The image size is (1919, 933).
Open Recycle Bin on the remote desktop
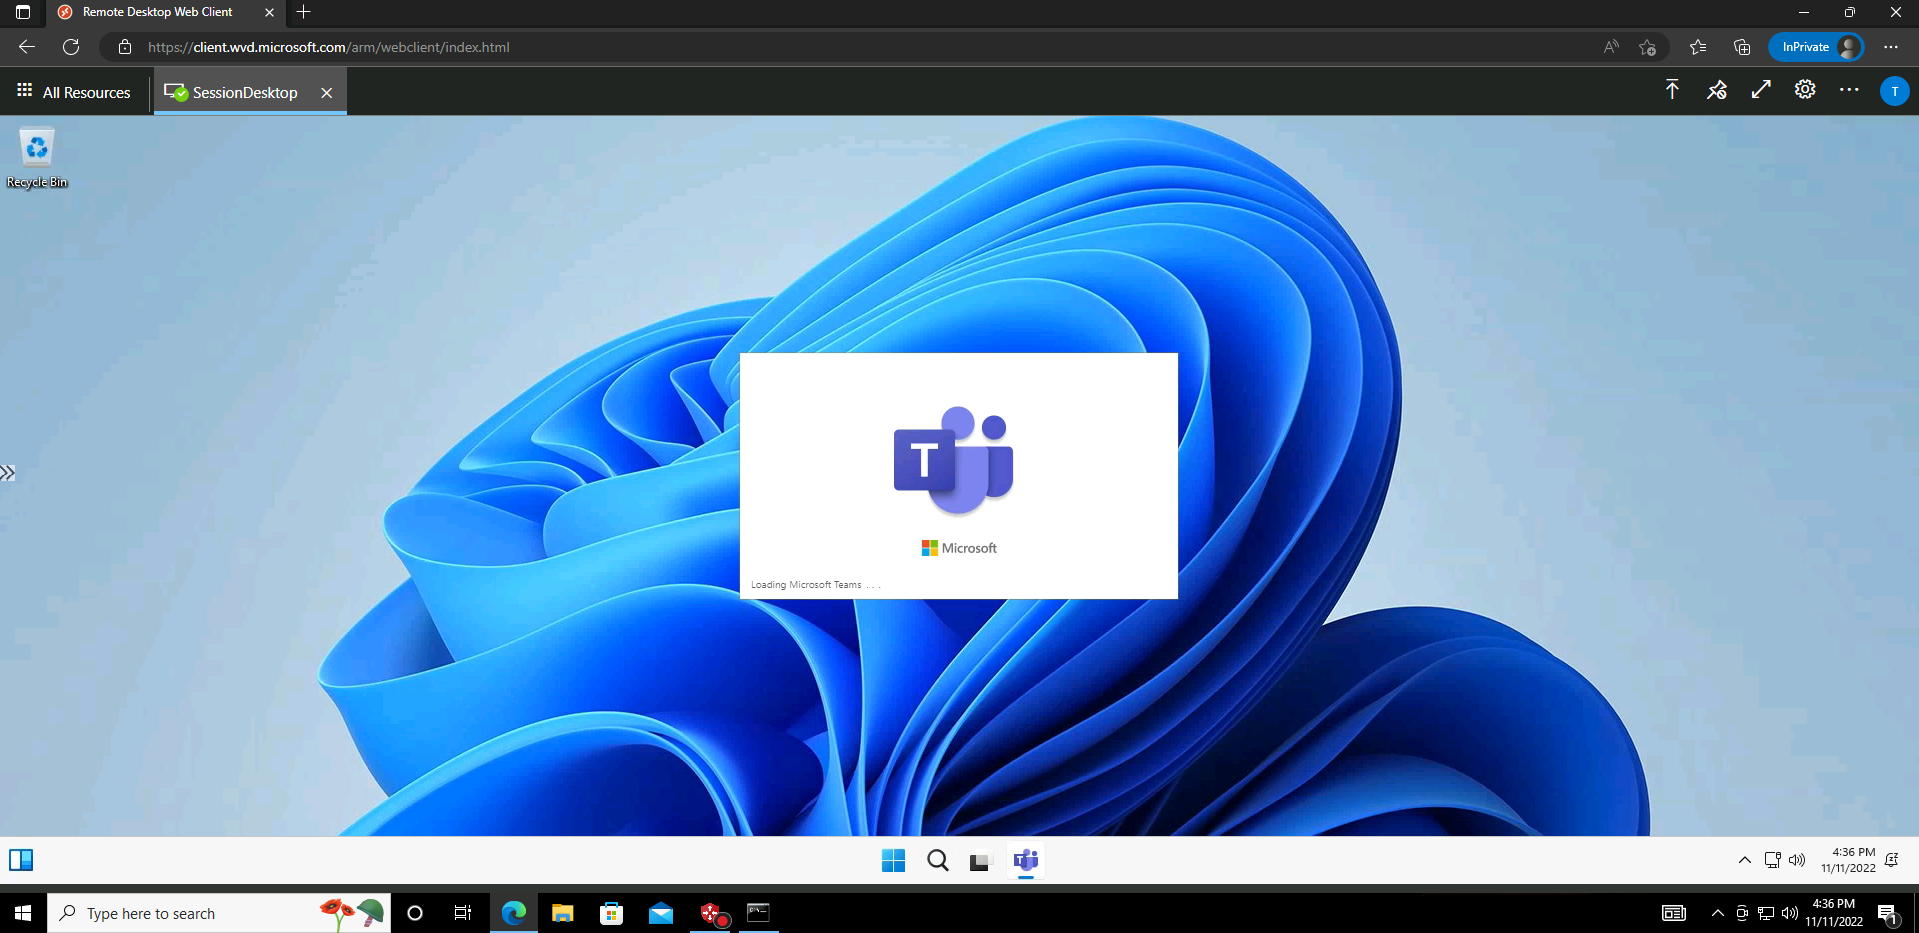pos(37,158)
